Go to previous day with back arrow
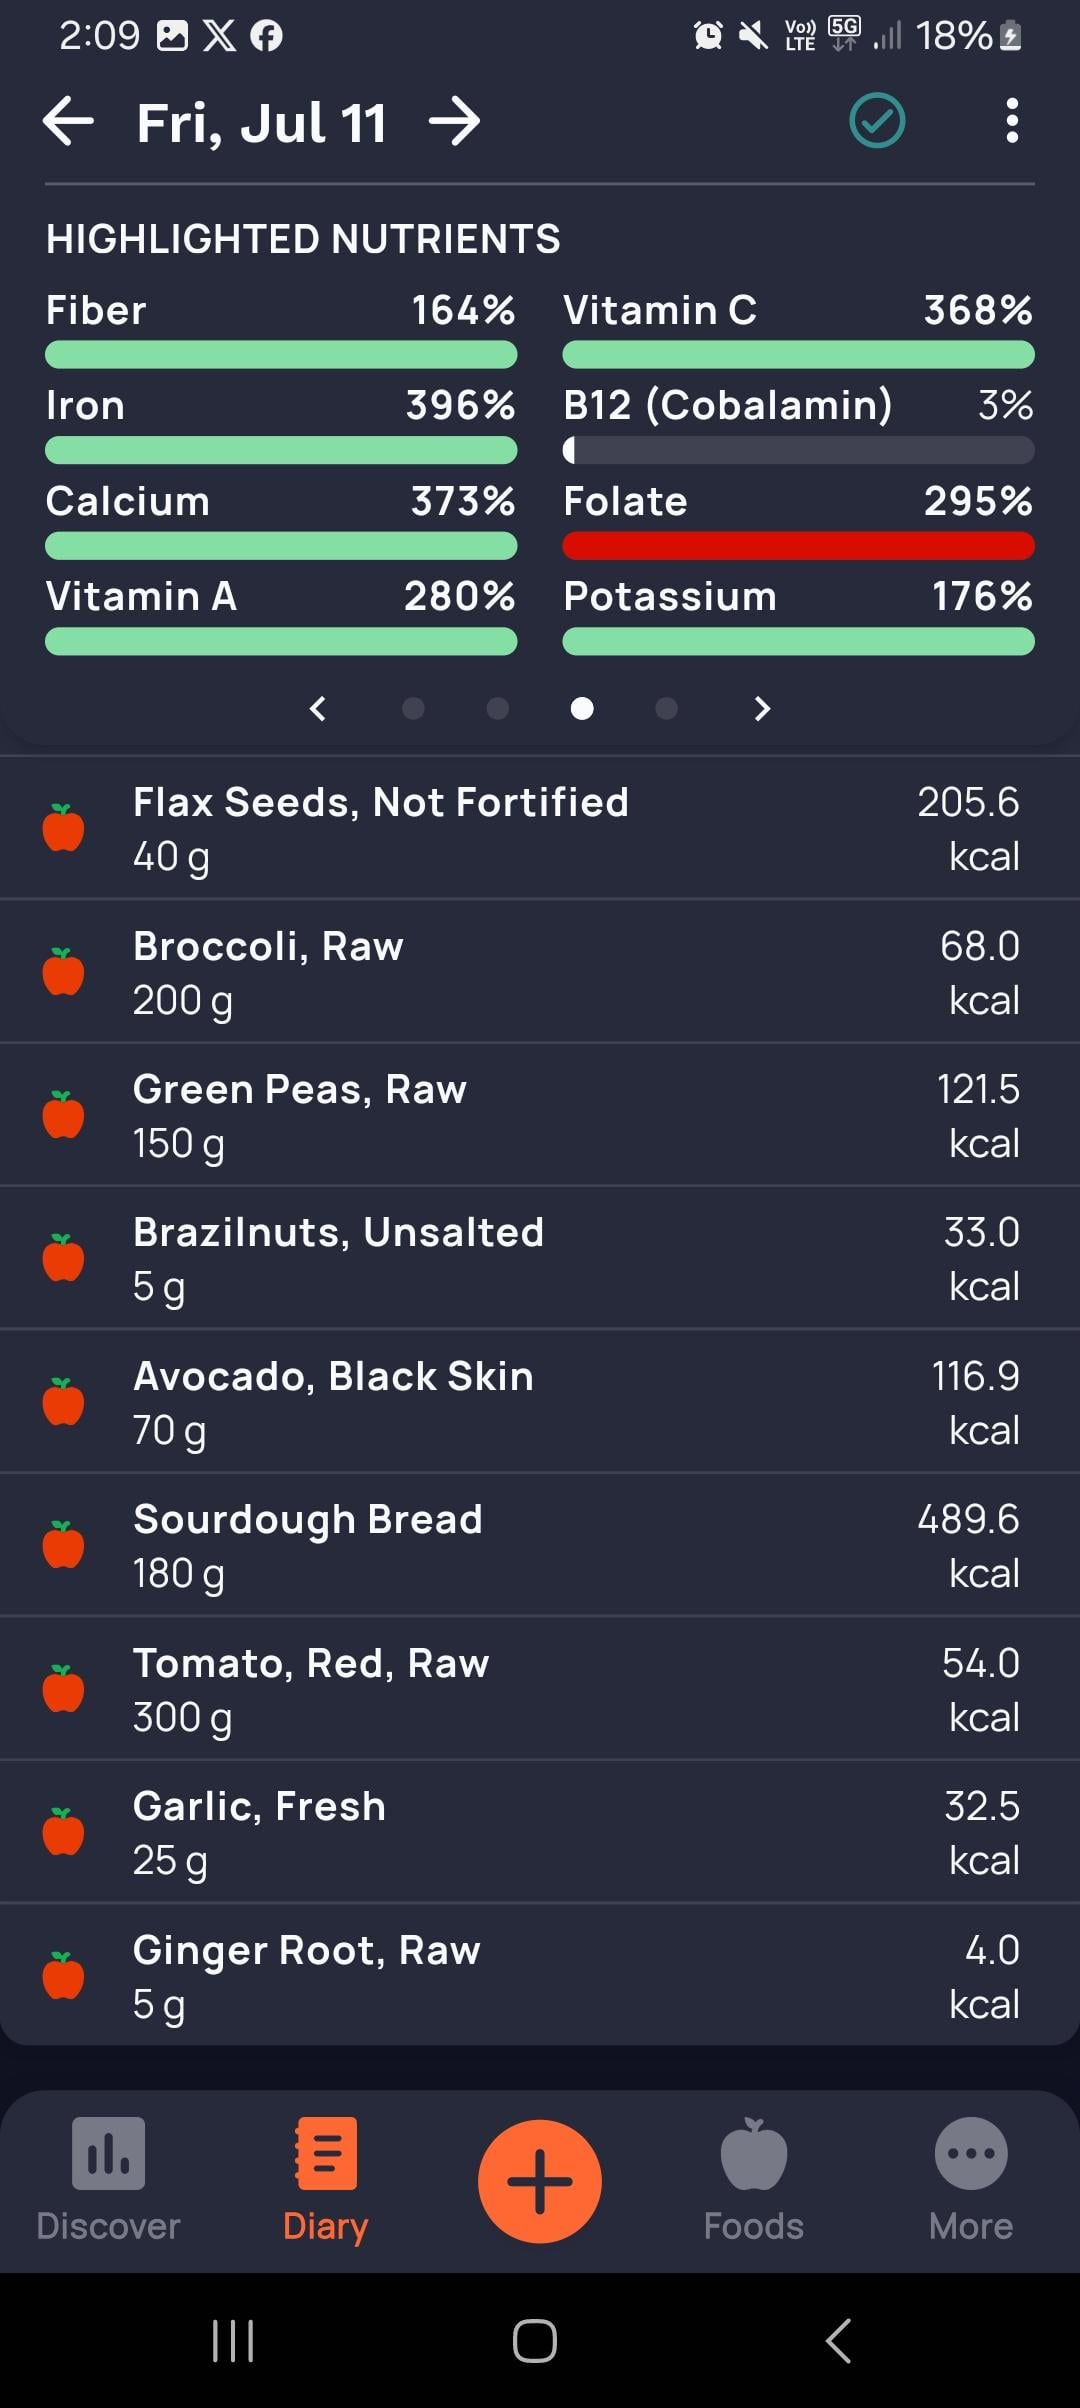Image resolution: width=1080 pixels, height=2408 pixels. tap(68, 122)
